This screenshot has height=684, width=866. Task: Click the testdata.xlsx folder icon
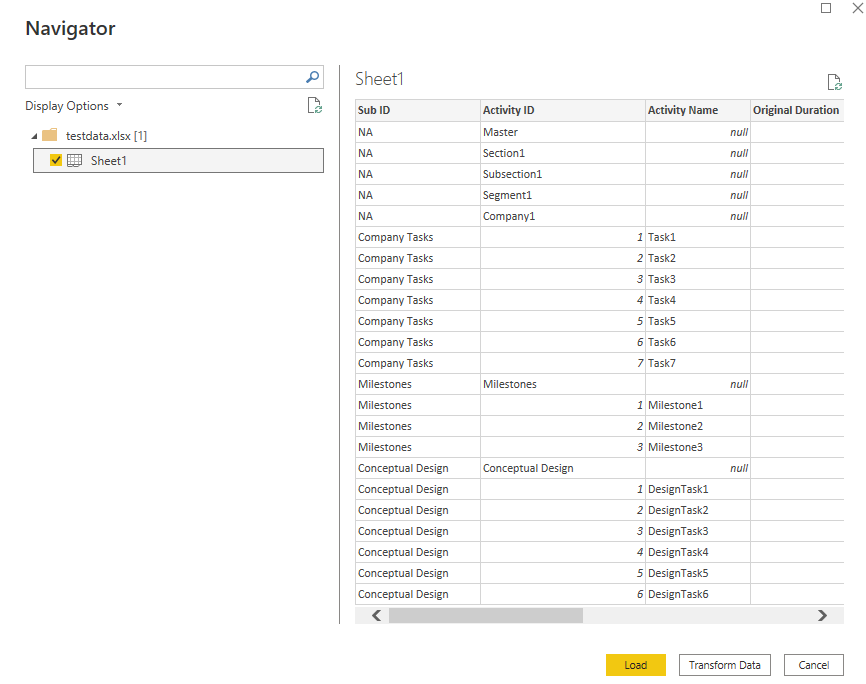click(49, 135)
